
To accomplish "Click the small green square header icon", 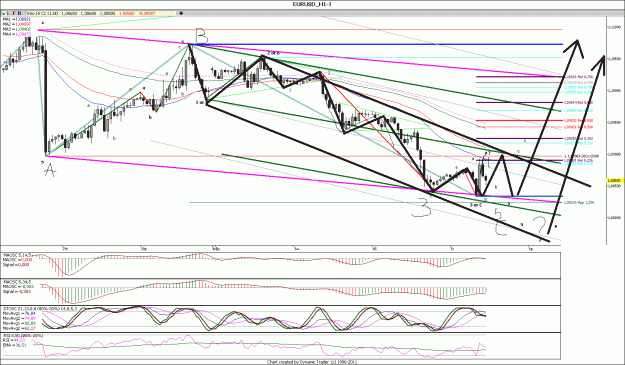I will point(4,14).
